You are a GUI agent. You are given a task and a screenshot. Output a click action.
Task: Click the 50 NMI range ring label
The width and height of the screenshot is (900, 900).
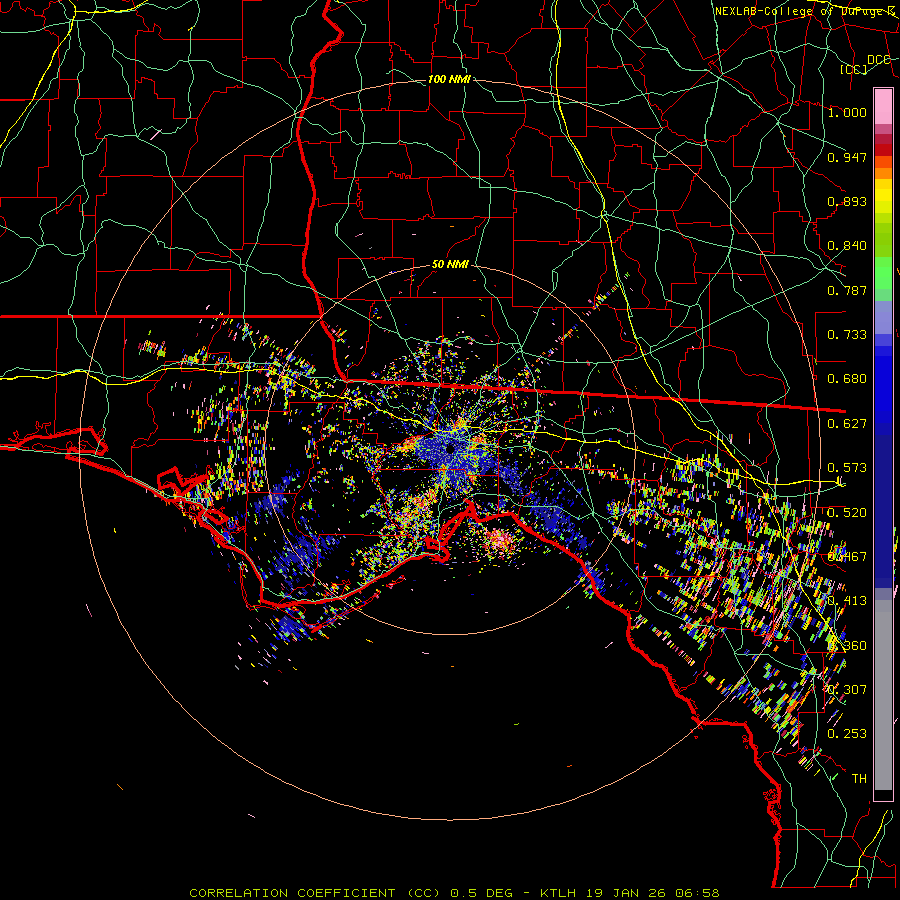pos(450,265)
